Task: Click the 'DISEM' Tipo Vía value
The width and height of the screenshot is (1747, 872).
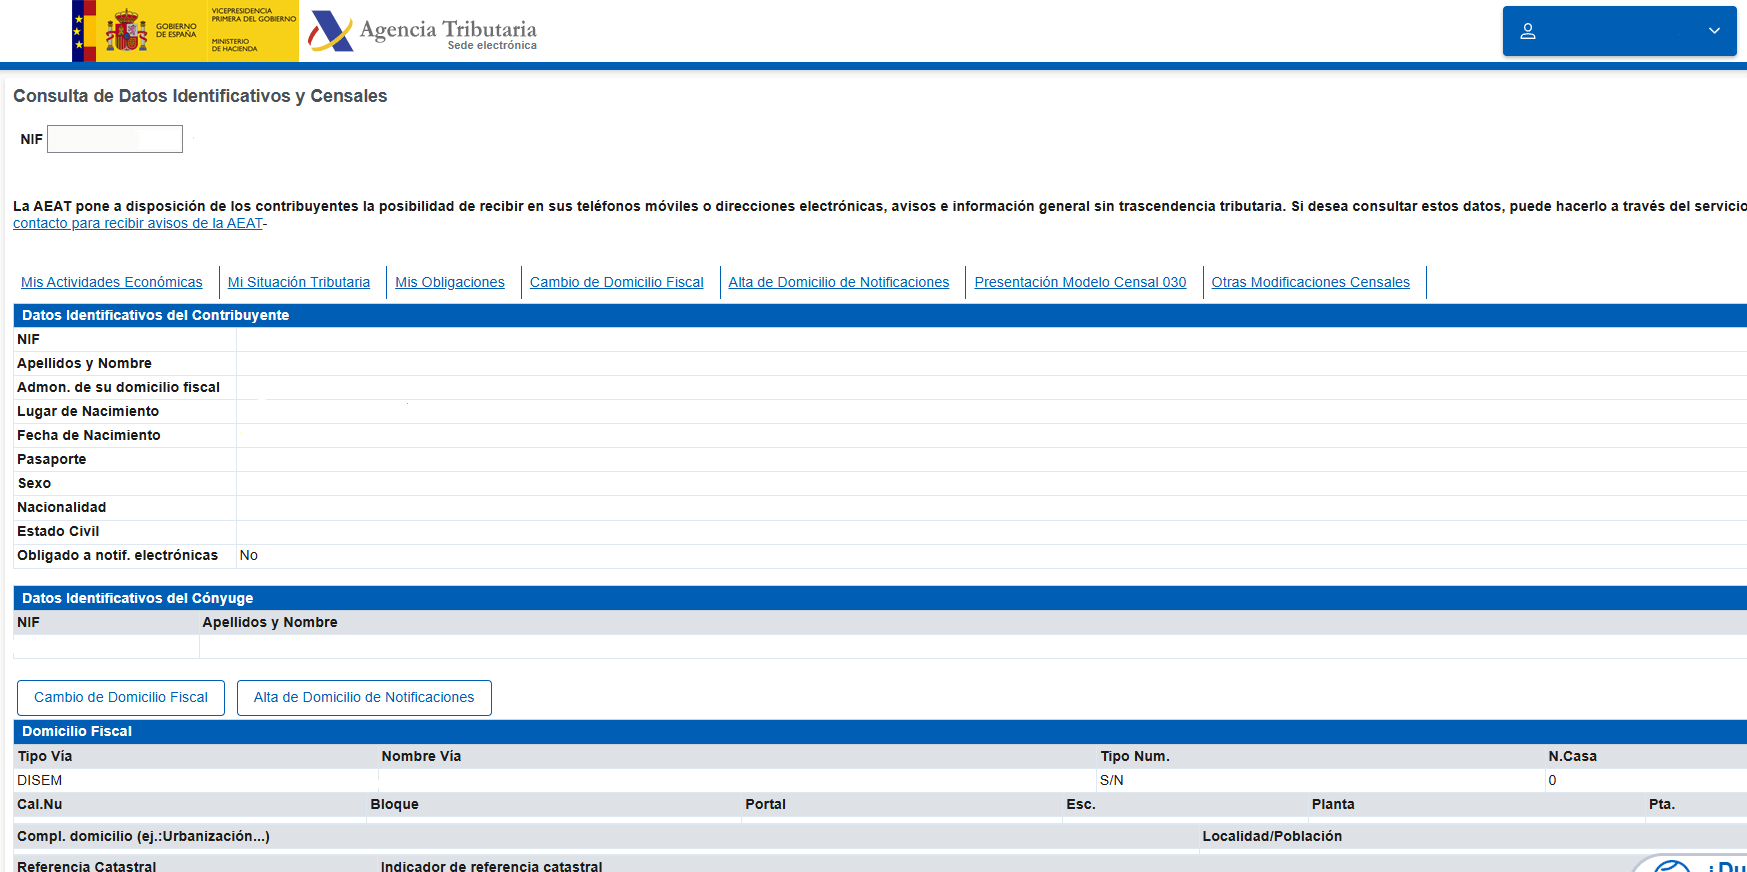Action: coord(40,780)
